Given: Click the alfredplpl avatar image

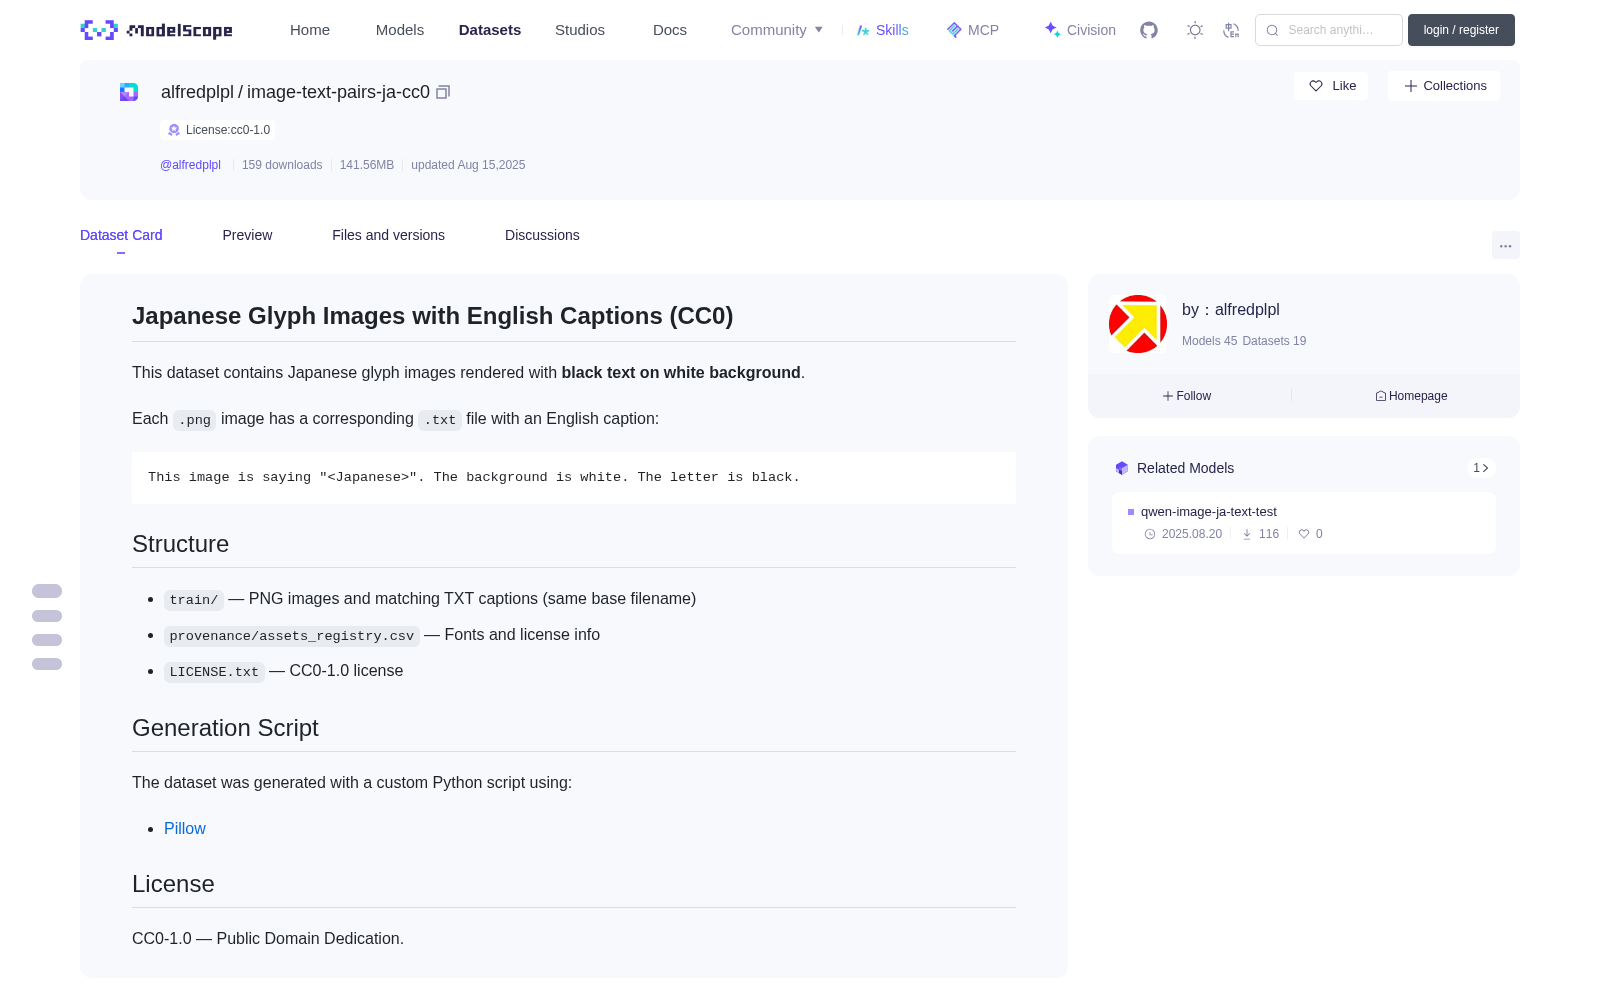Looking at the screenshot, I should point(1138,324).
